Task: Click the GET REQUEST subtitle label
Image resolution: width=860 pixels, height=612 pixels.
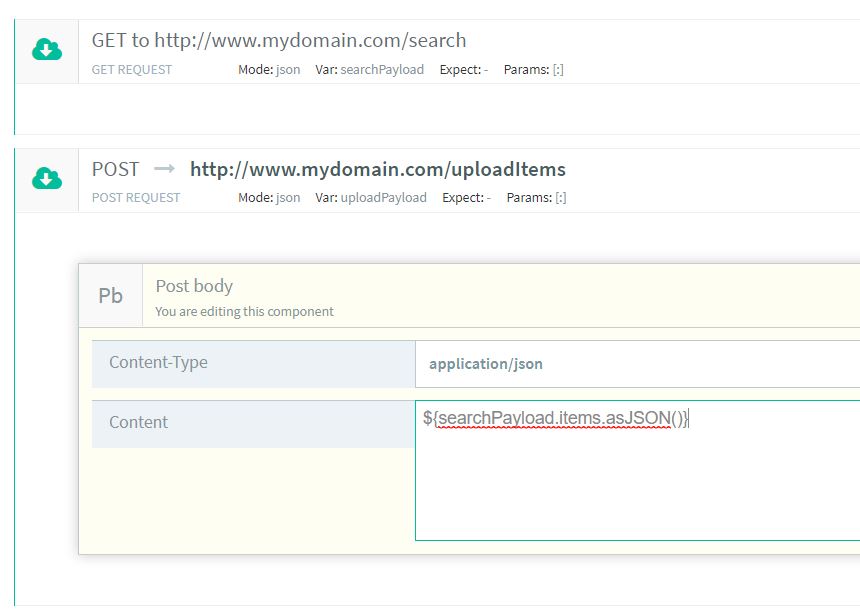Action: tap(132, 70)
